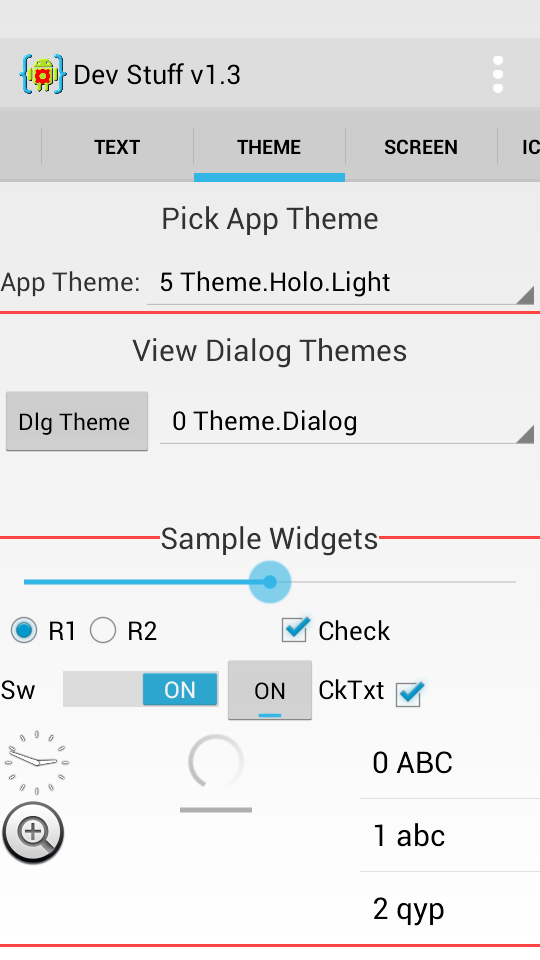This screenshot has width=540, height=960.
Task: Select the '1 abc' list item
Action: click(450, 835)
